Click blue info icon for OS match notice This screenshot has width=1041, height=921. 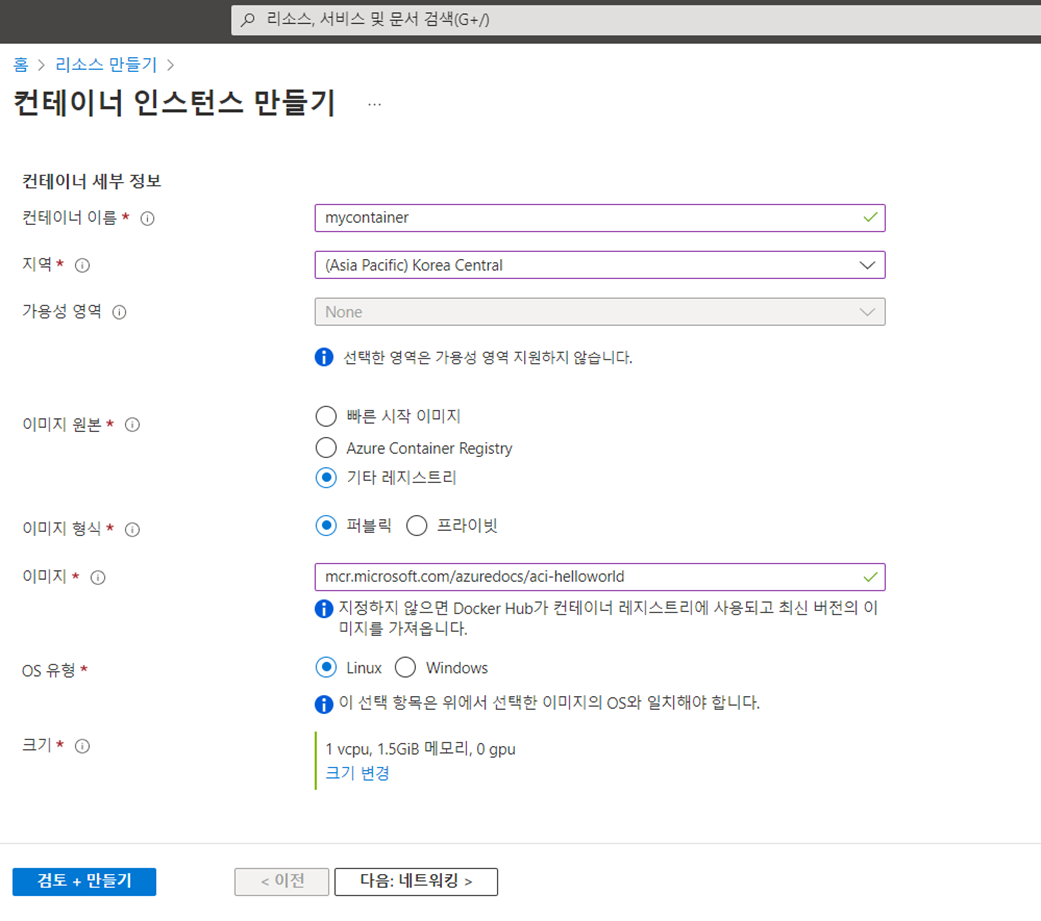click(324, 704)
